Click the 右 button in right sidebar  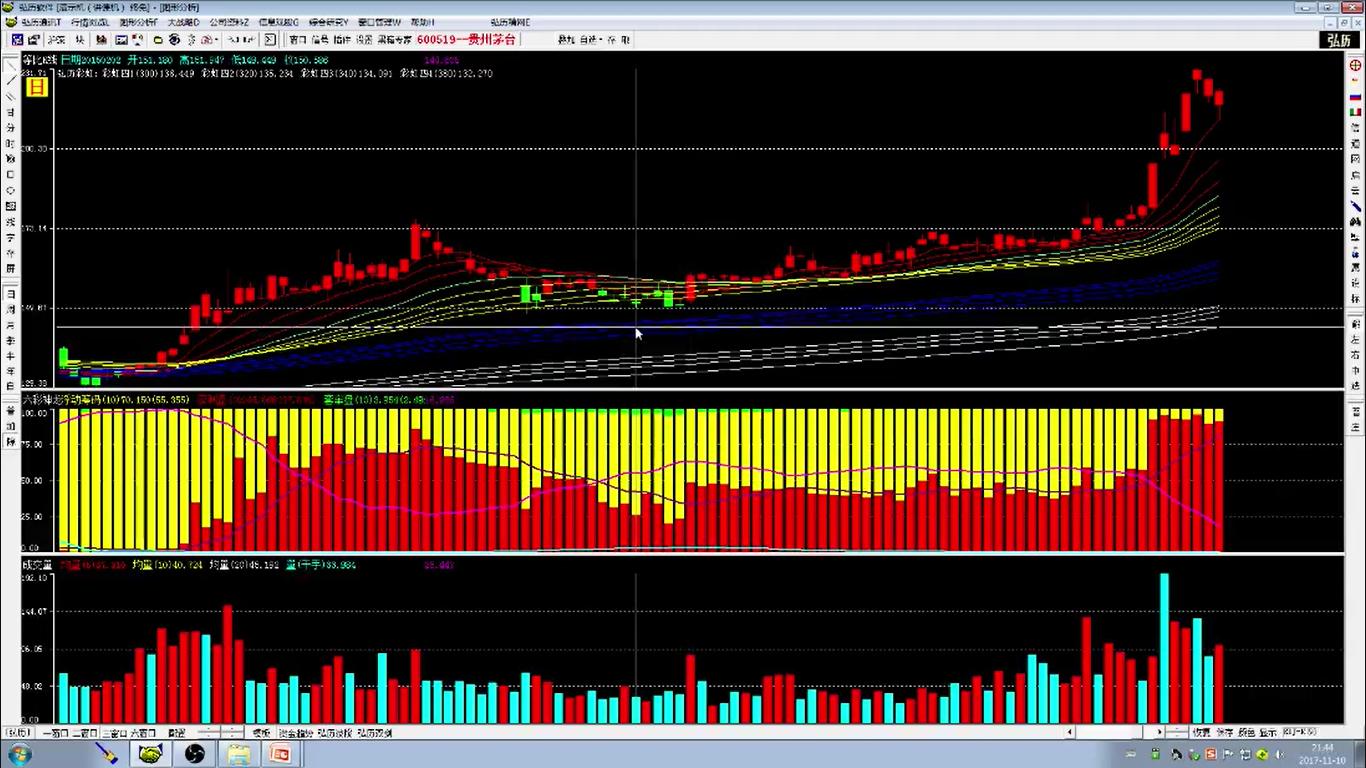(1355, 354)
